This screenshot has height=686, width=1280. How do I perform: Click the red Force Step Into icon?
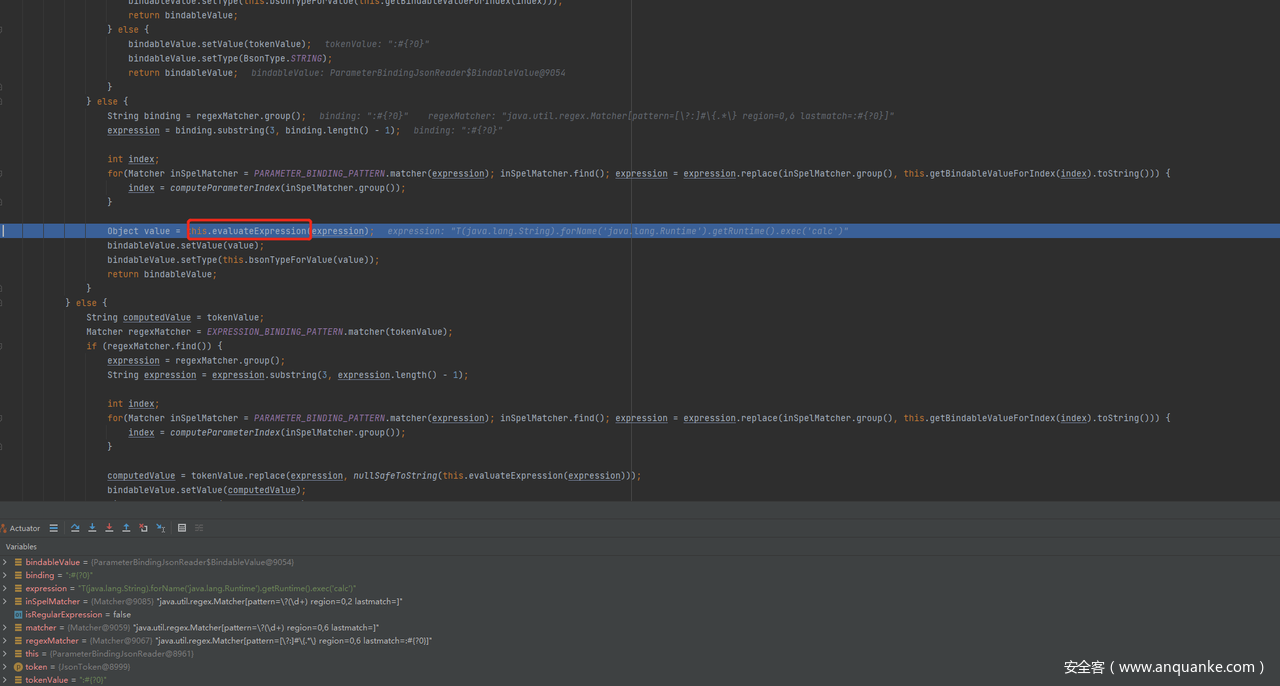click(x=109, y=528)
